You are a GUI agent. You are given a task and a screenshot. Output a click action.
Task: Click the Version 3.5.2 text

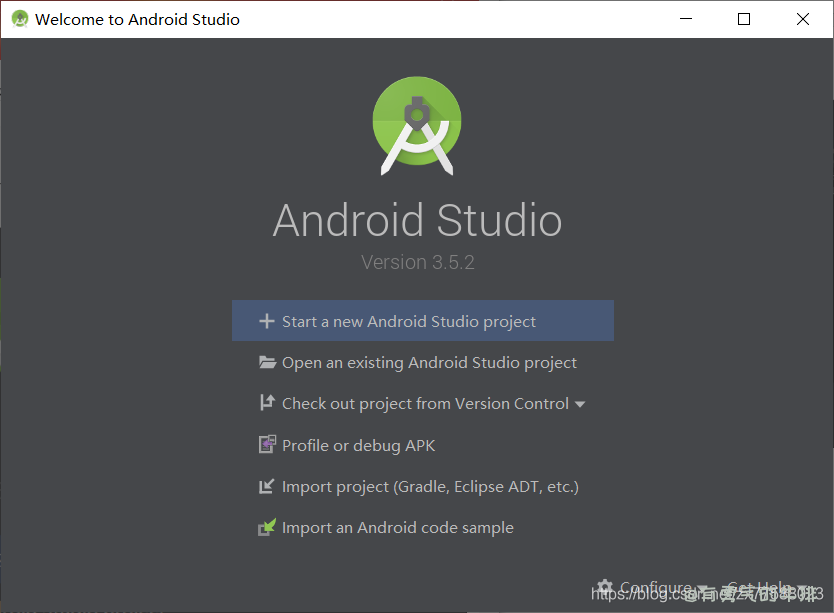[418, 262]
